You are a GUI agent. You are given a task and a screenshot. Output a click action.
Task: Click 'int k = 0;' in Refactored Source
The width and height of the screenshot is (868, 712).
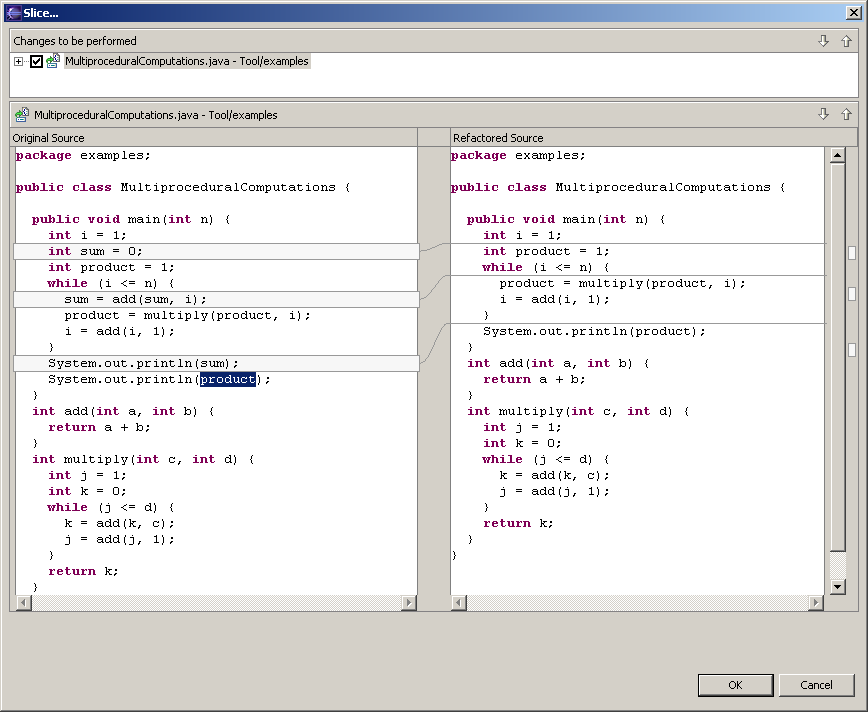[x=522, y=443]
